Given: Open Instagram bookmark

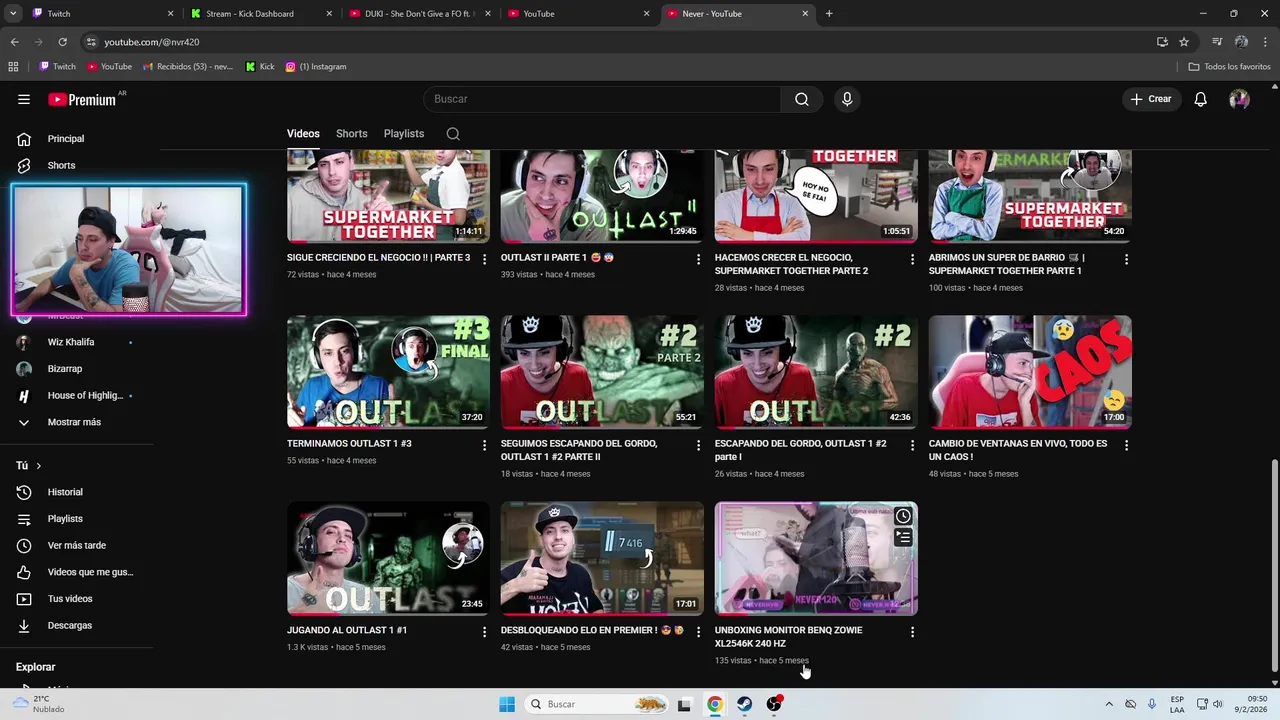Looking at the screenshot, I should 316,67.
